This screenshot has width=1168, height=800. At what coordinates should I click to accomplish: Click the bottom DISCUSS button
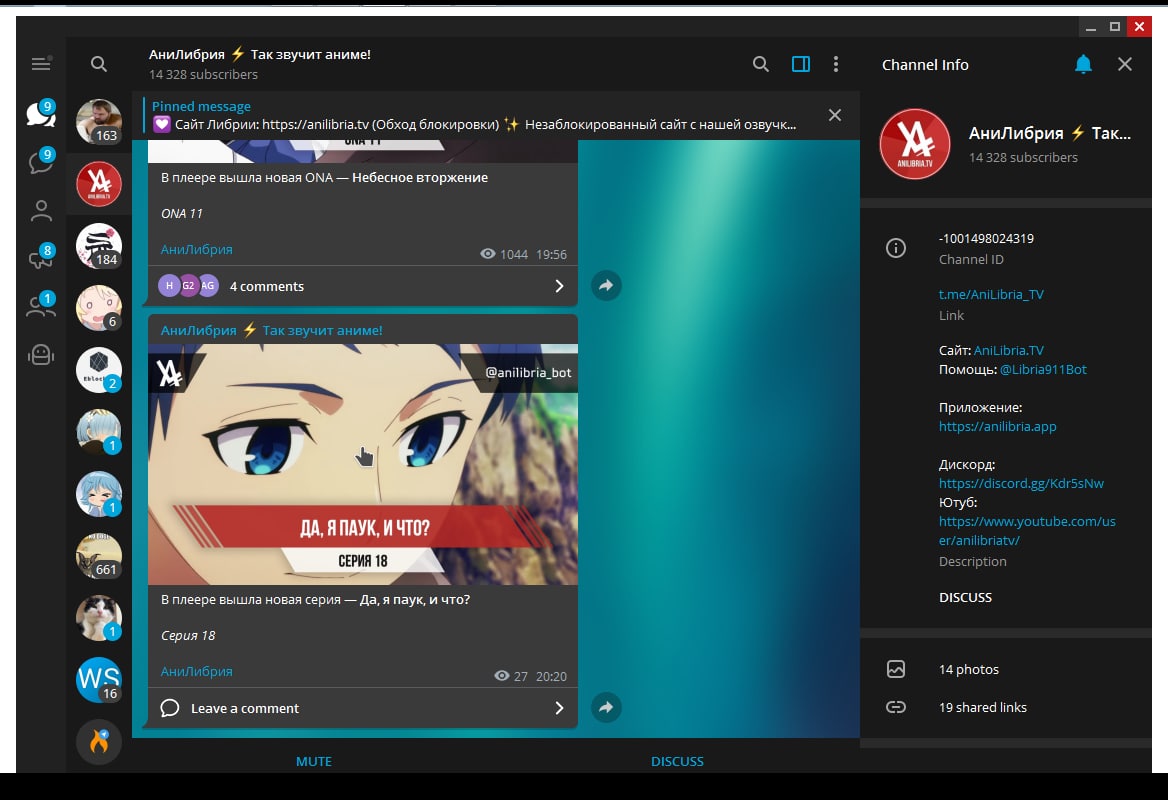677,761
